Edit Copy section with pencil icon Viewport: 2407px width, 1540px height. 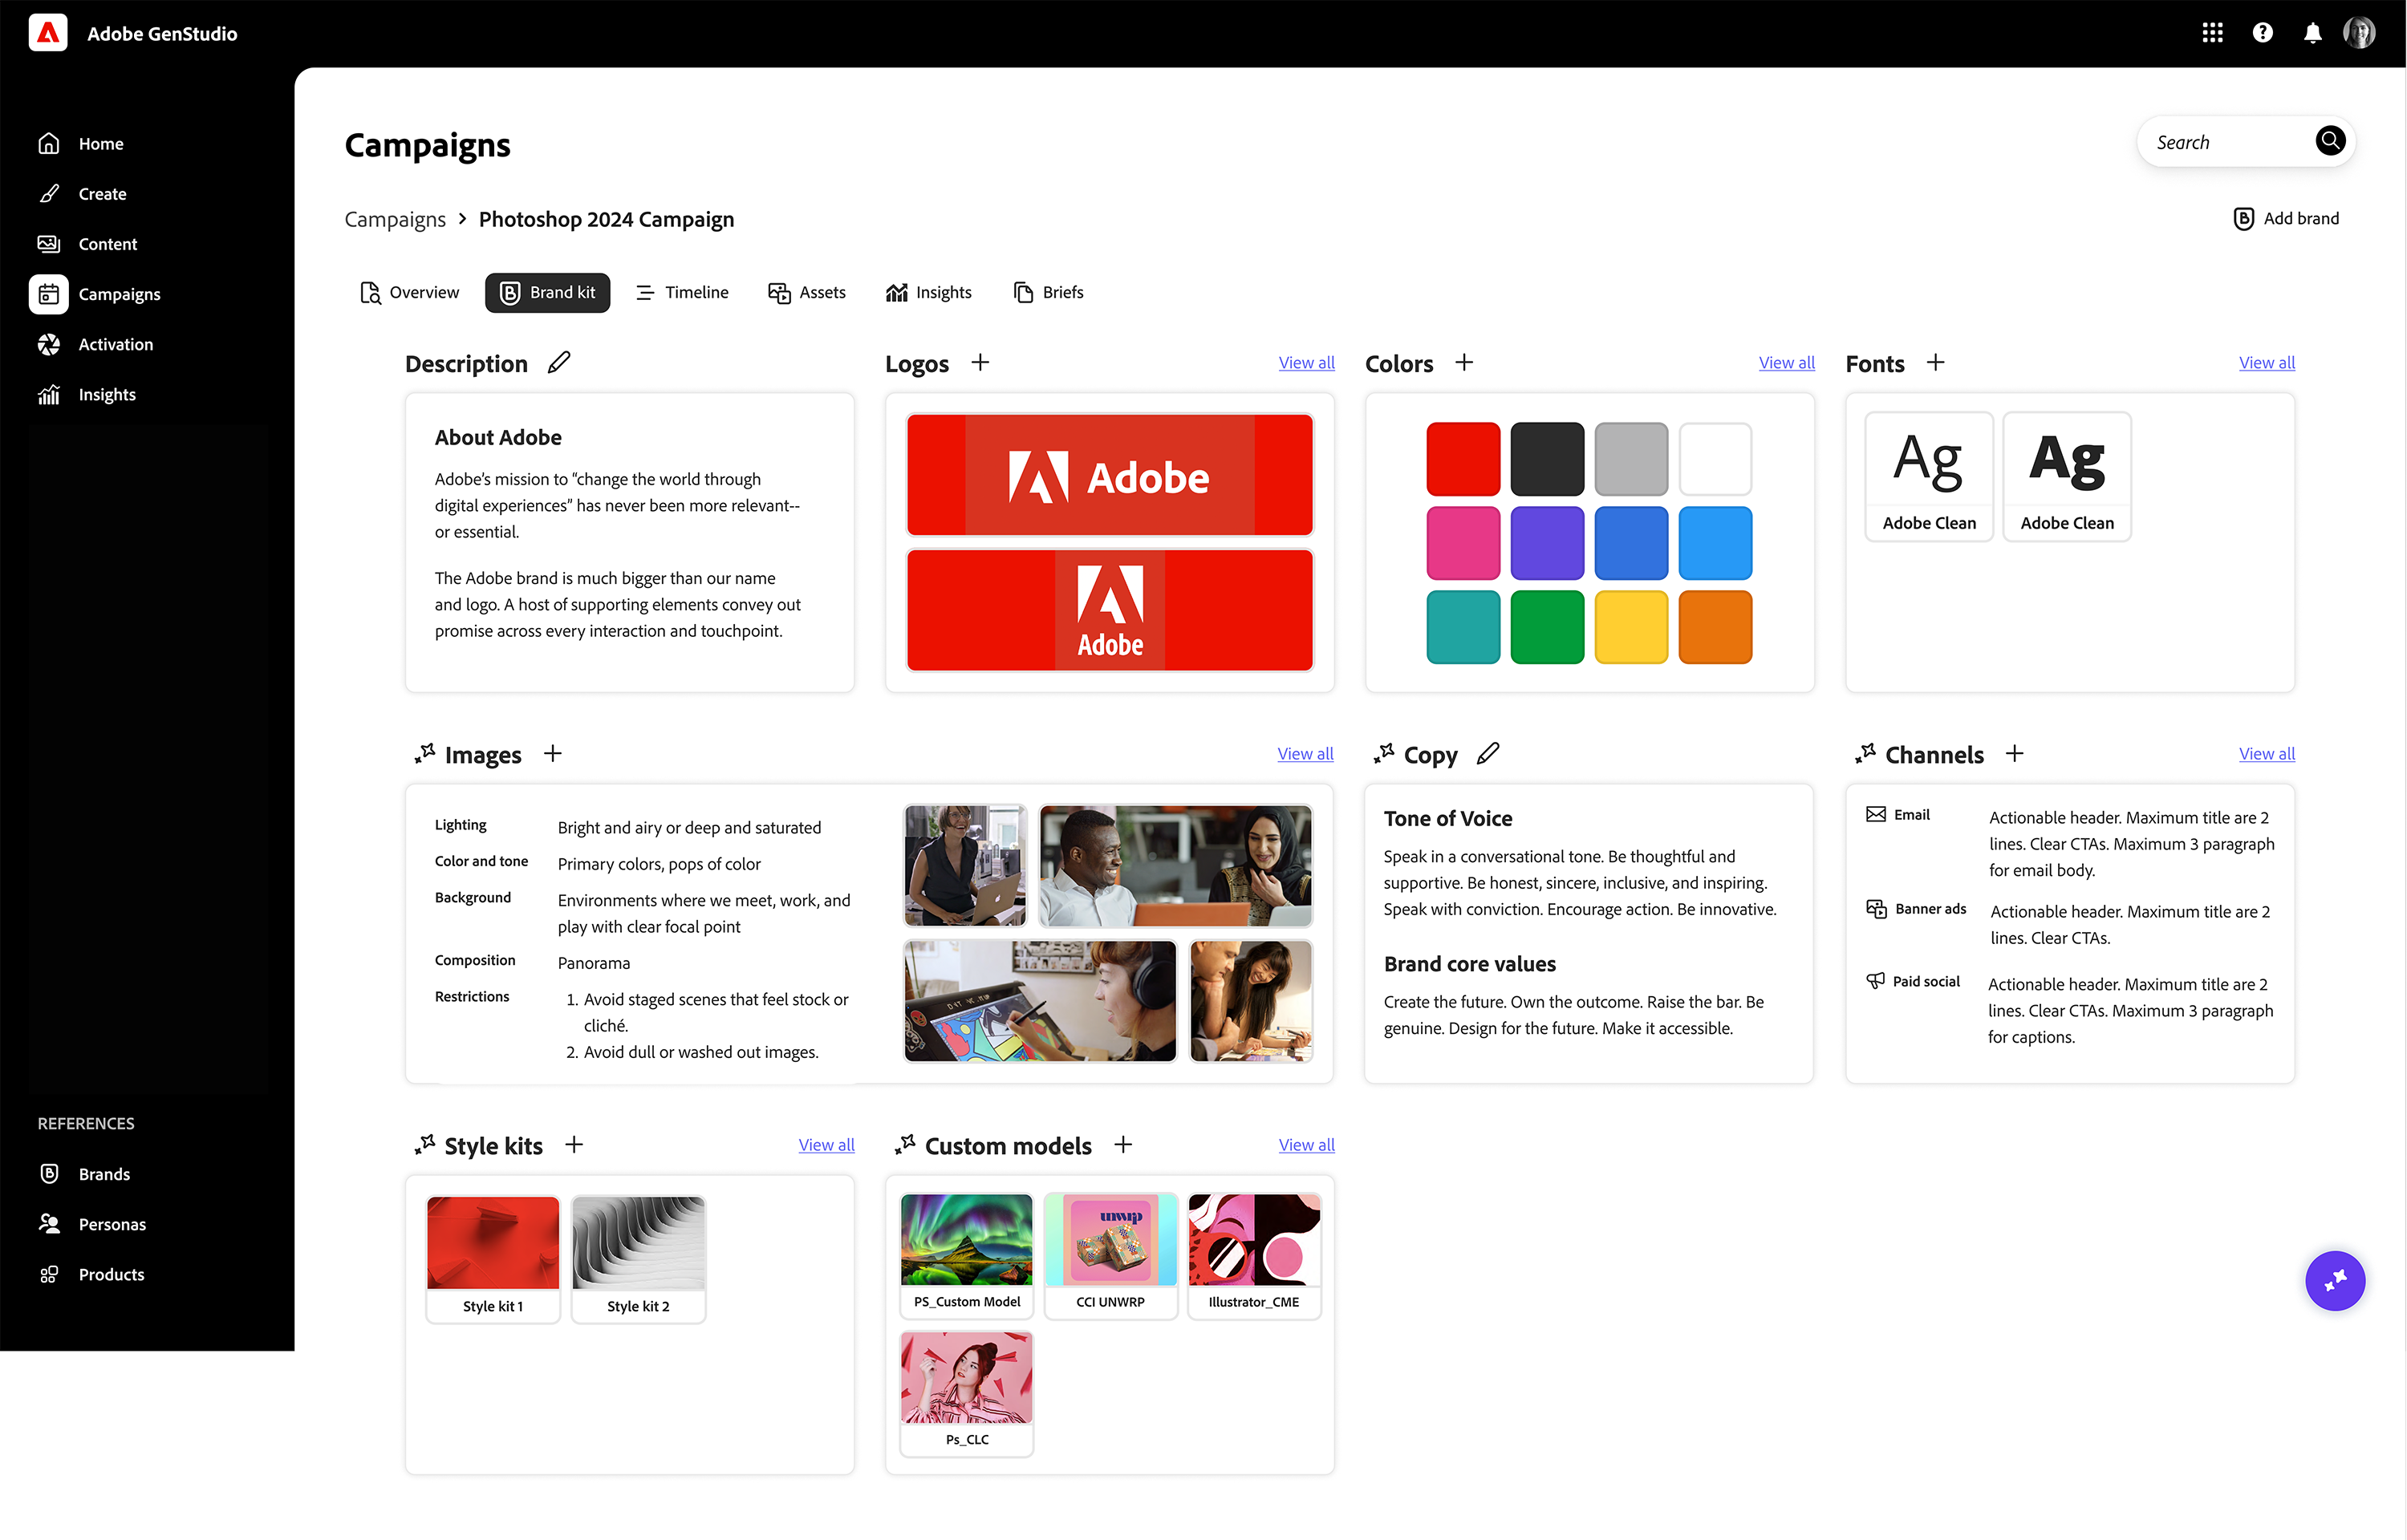1488,753
